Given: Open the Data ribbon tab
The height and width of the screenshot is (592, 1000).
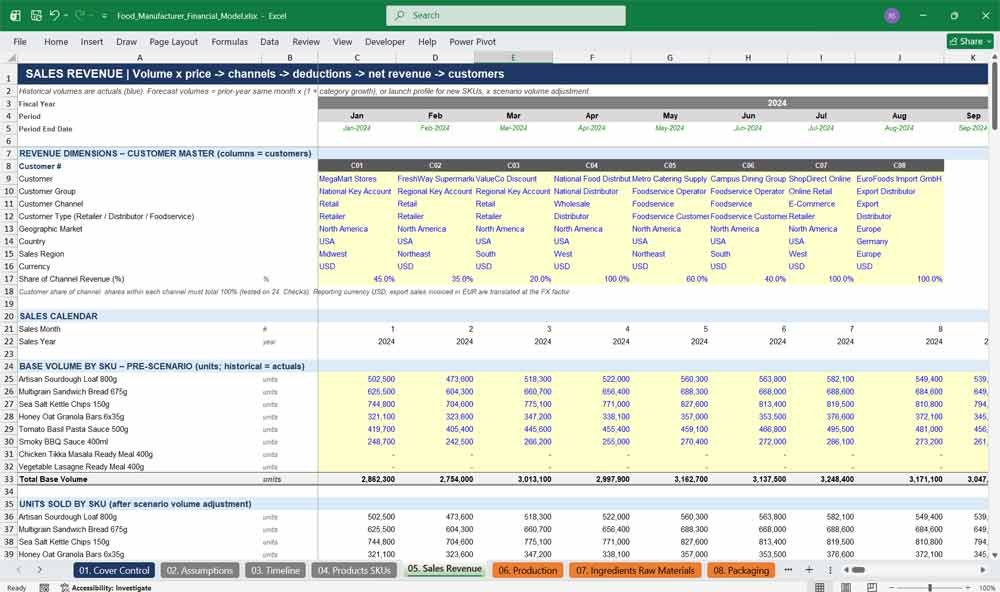Looking at the screenshot, I should pos(269,41).
